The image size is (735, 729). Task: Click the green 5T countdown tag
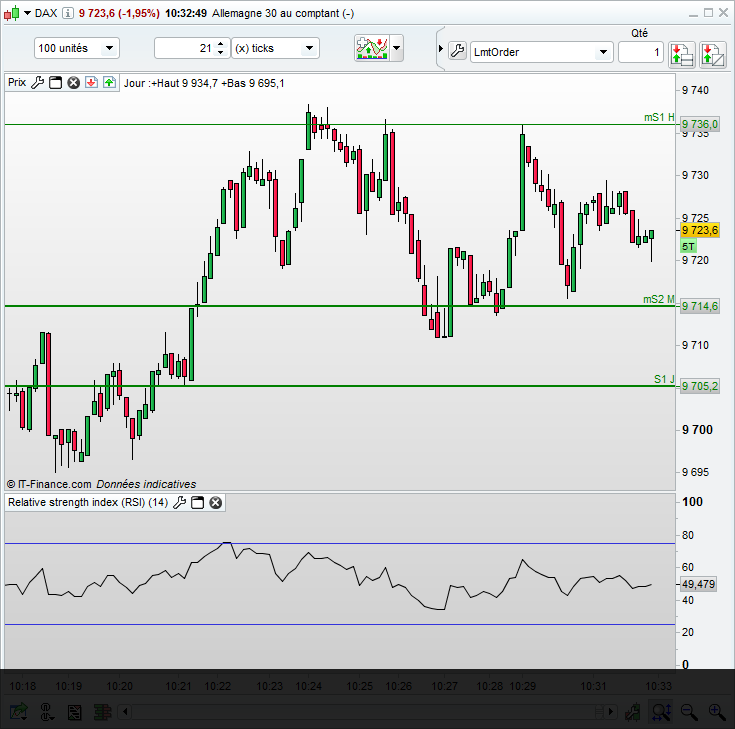click(688, 246)
